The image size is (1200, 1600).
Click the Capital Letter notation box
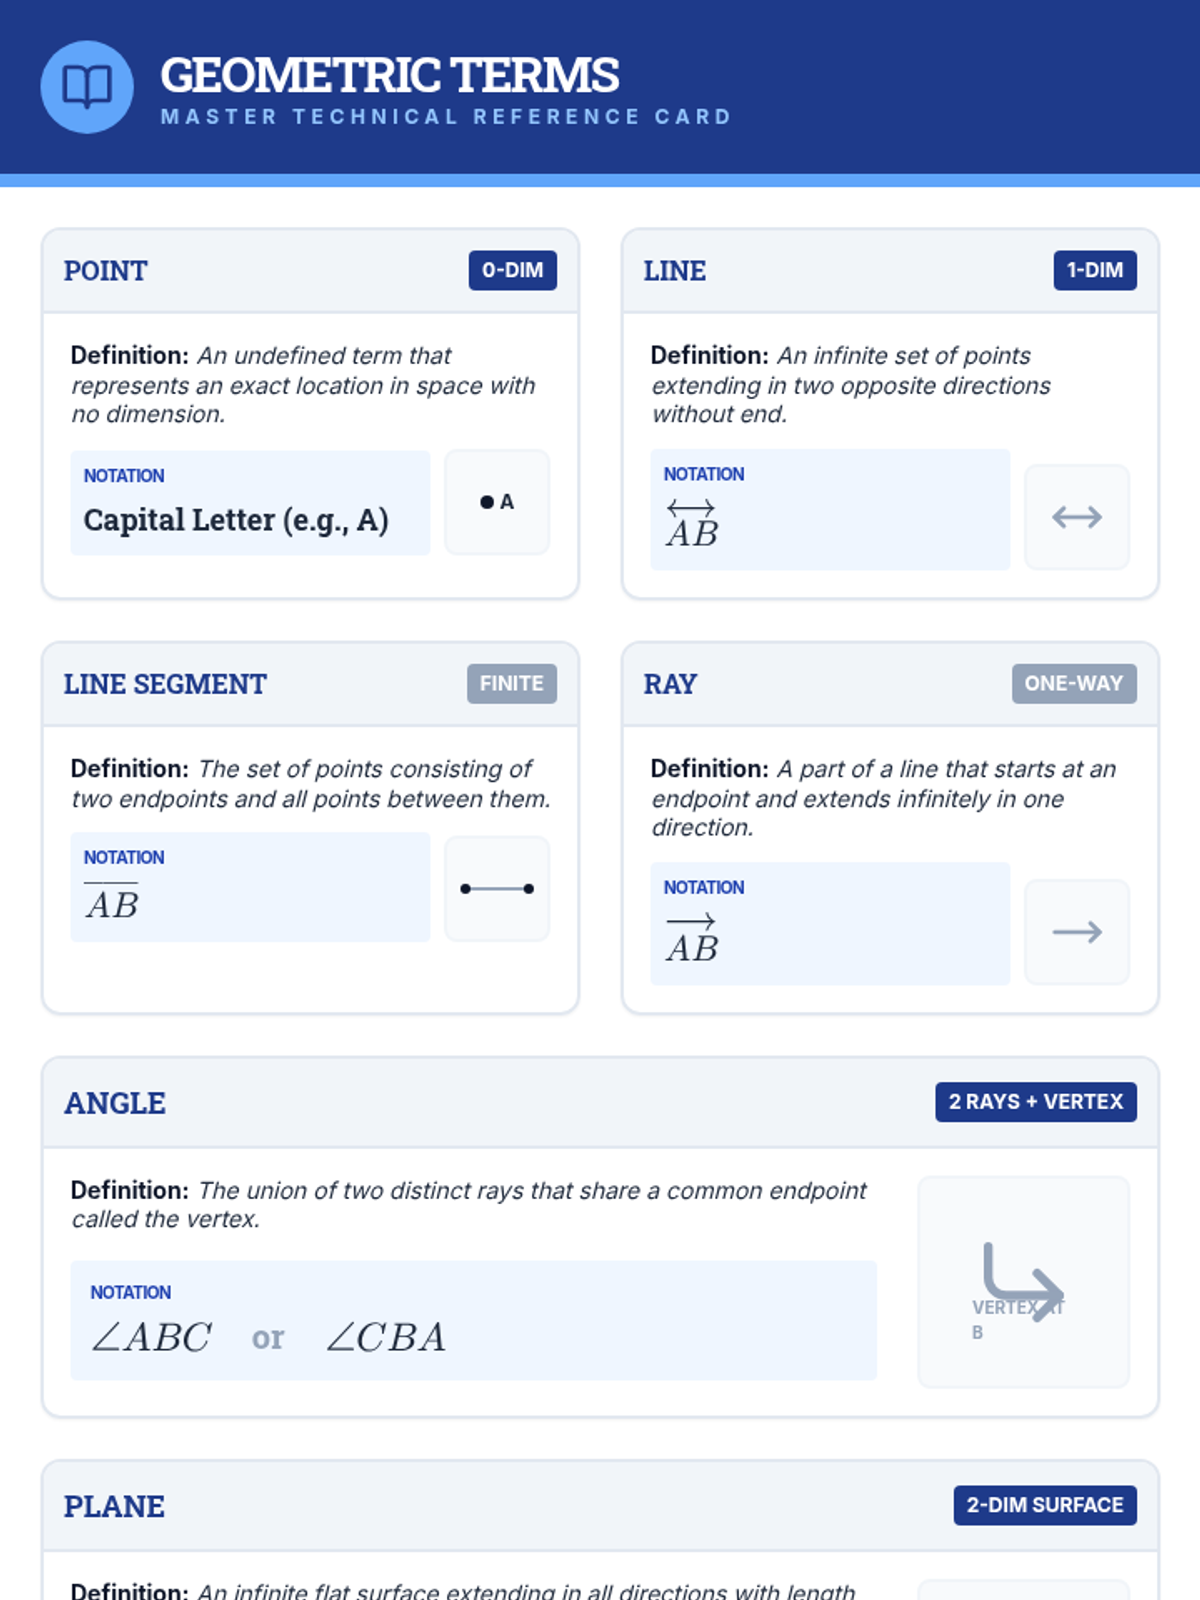click(x=250, y=503)
